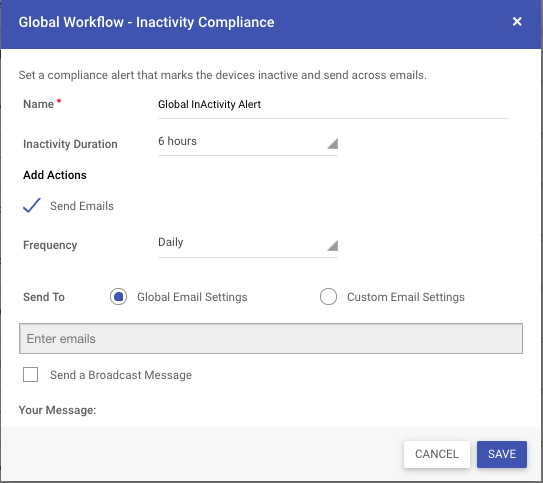Viewport: 543px width, 483px height.
Task: Click the Inactivity Duration field label
Action: click(x=70, y=144)
